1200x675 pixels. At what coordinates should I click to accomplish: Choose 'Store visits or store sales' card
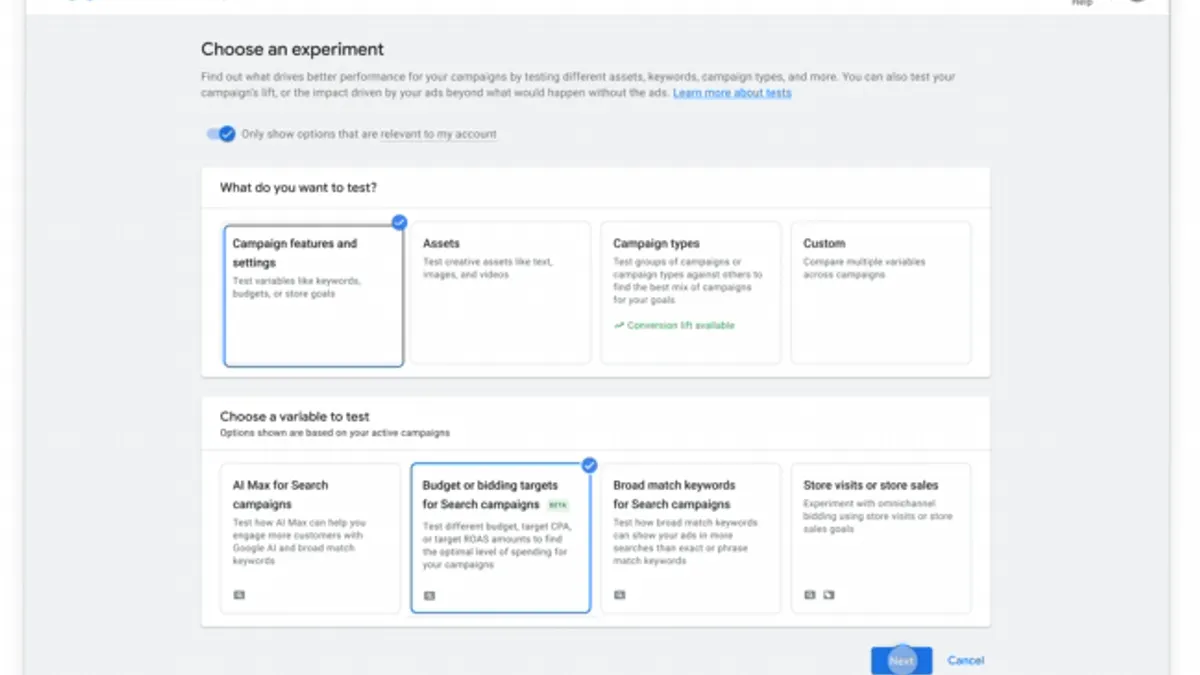tap(880, 538)
